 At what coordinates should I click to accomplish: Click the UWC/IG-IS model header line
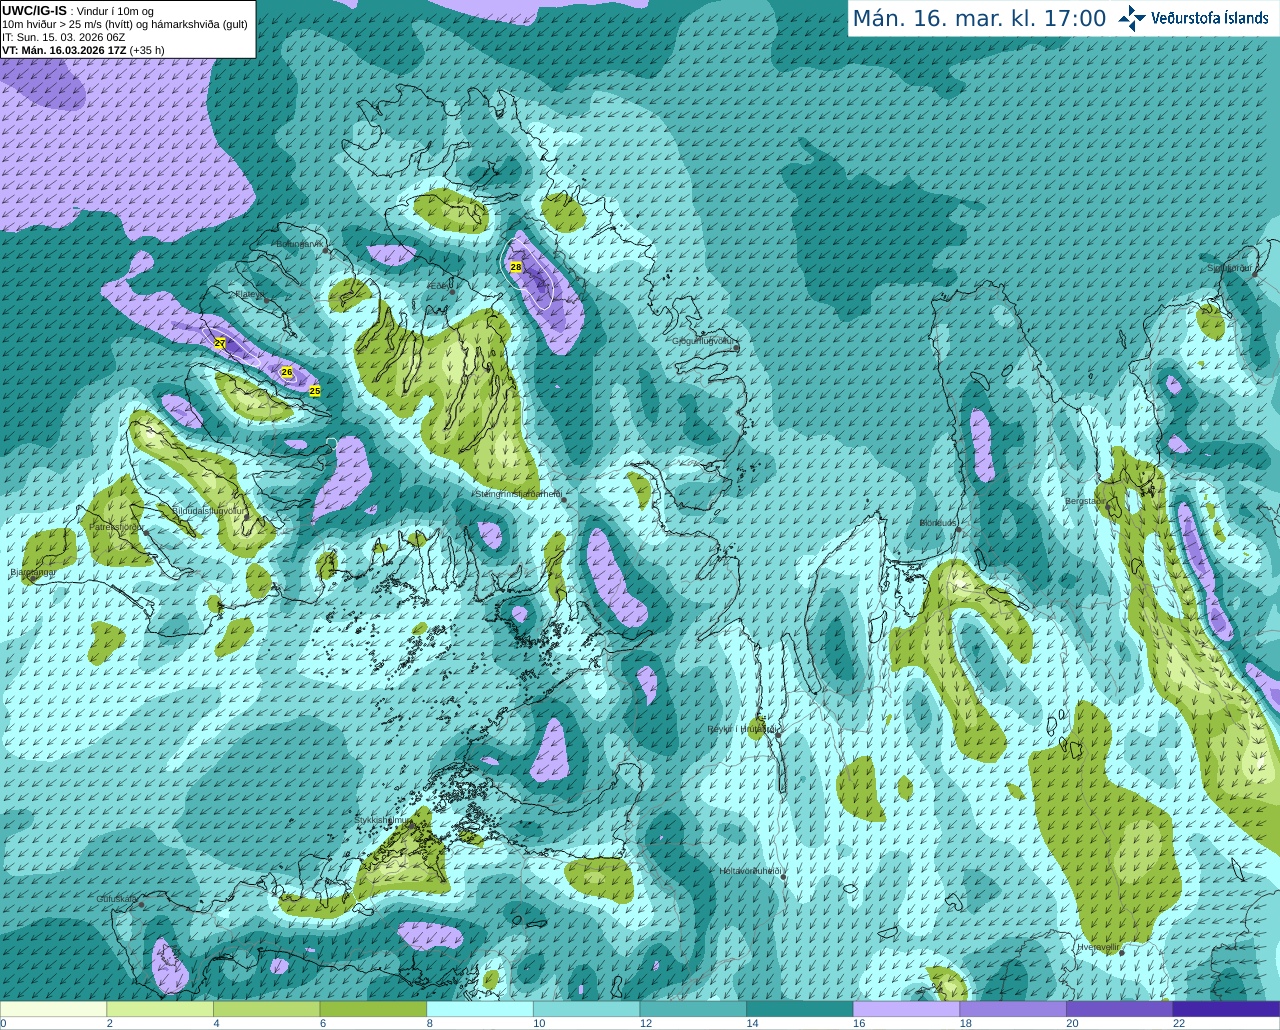click(78, 11)
